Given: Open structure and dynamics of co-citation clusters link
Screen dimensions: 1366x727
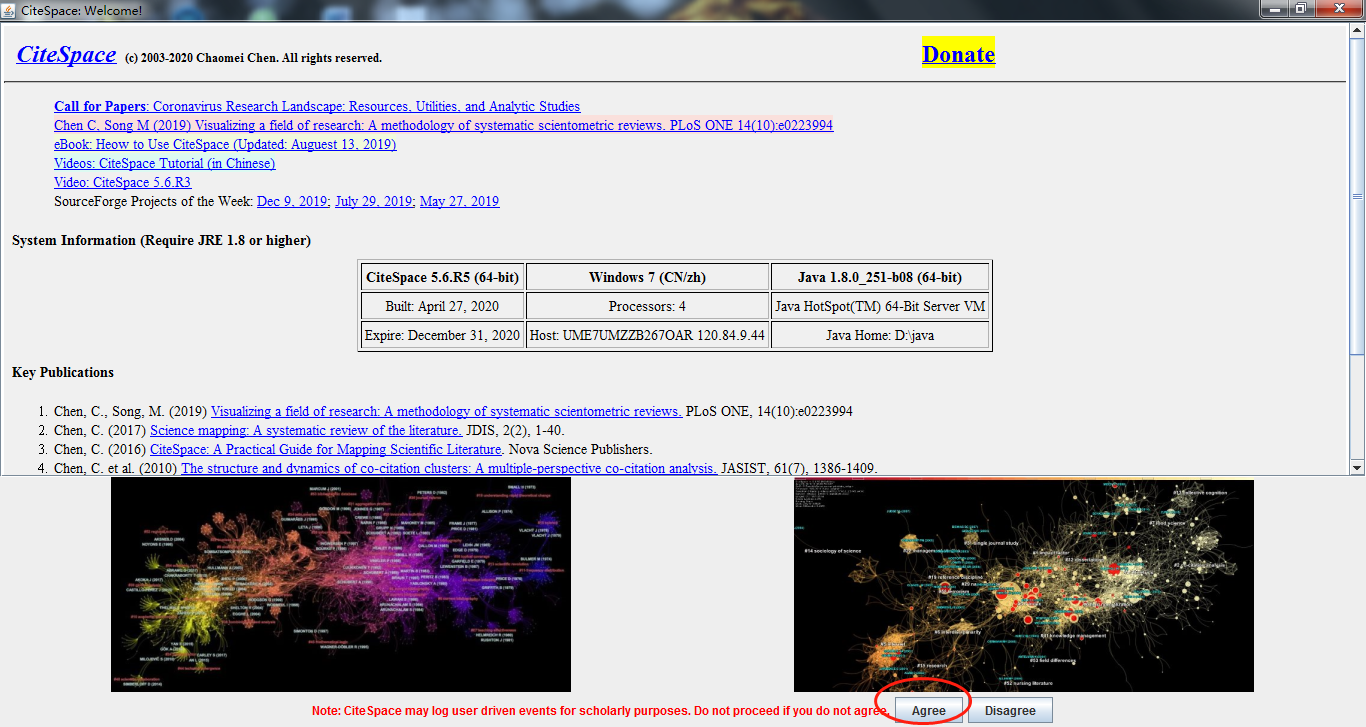Looking at the screenshot, I should [449, 468].
